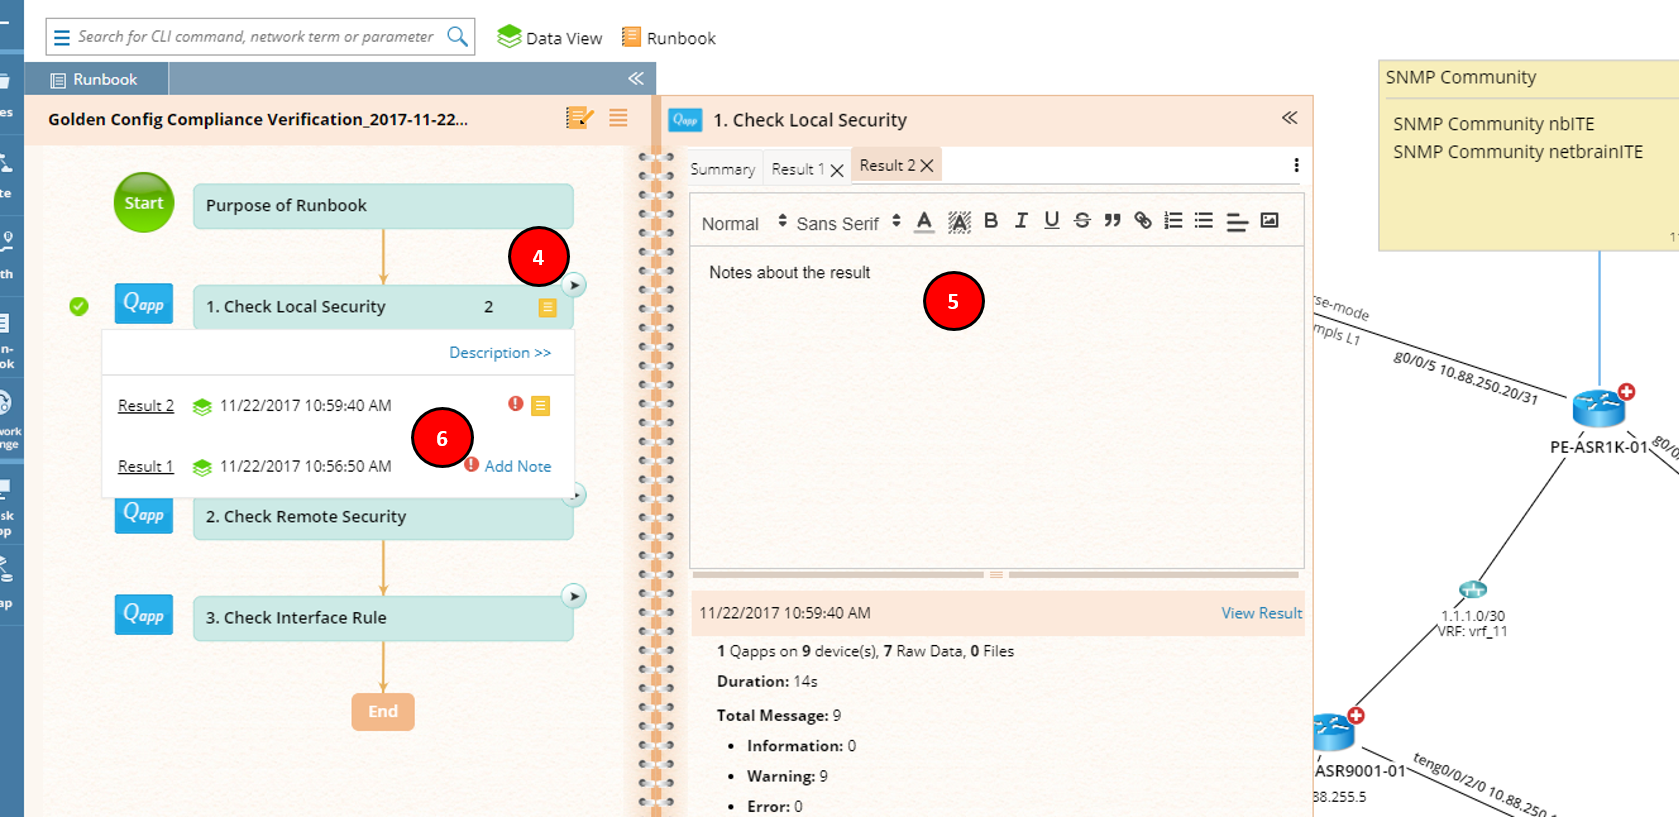Click the edit runbook pencil icon

[x=579, y=118]
